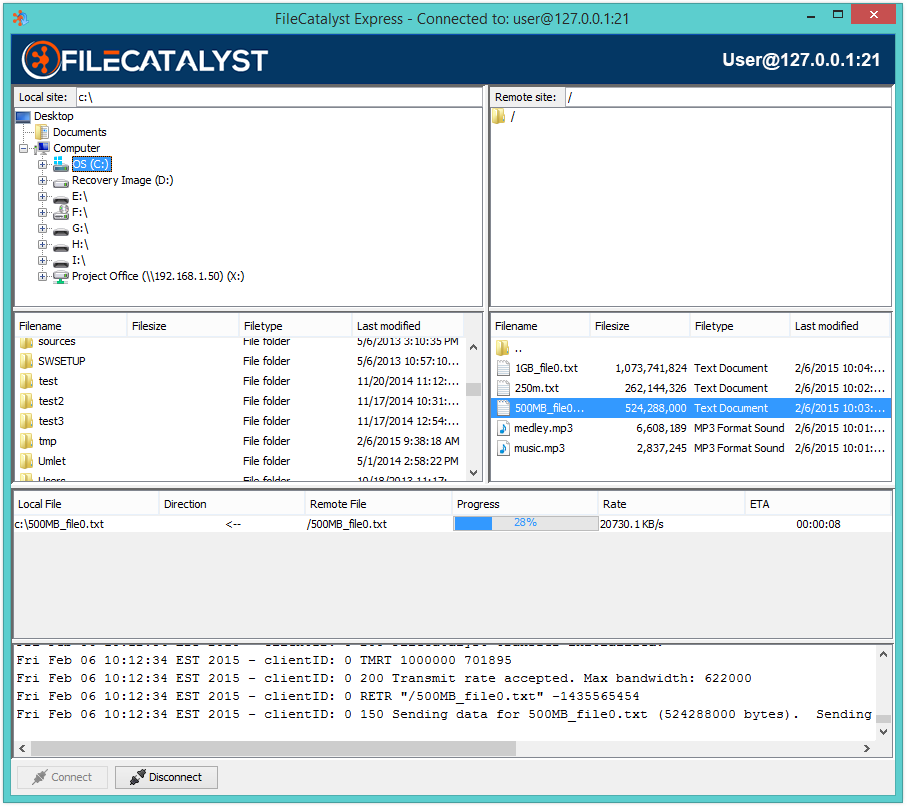Sort local files by Filename header
Viewport: 907px width, 807px height.
(70, 326)
